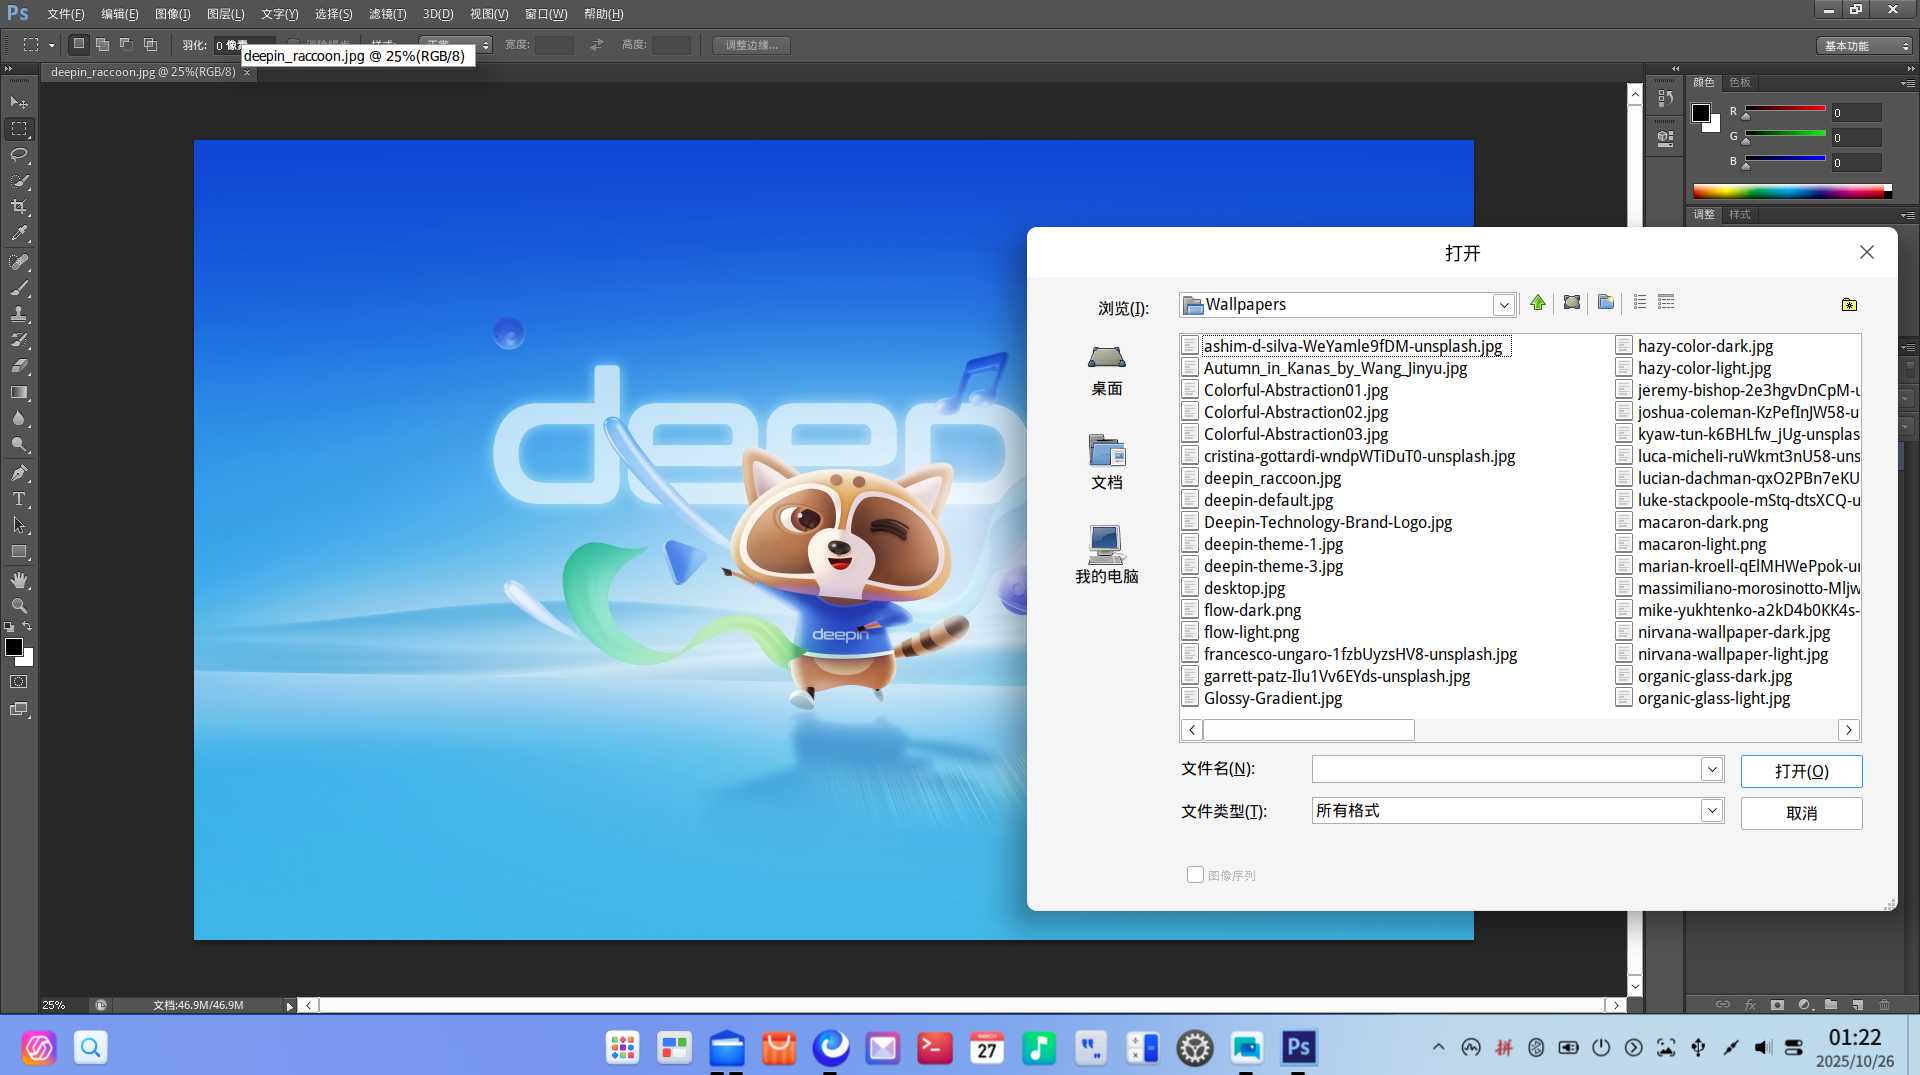Viewport: 1920px width, 1075px height.
Task: Click the 取消 button
Action: point(1801,813)
